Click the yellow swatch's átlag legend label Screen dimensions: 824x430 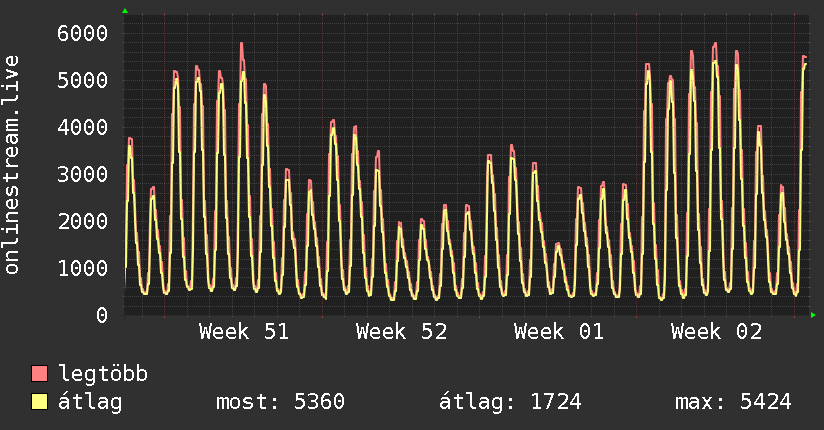click(x=90, y=402)
